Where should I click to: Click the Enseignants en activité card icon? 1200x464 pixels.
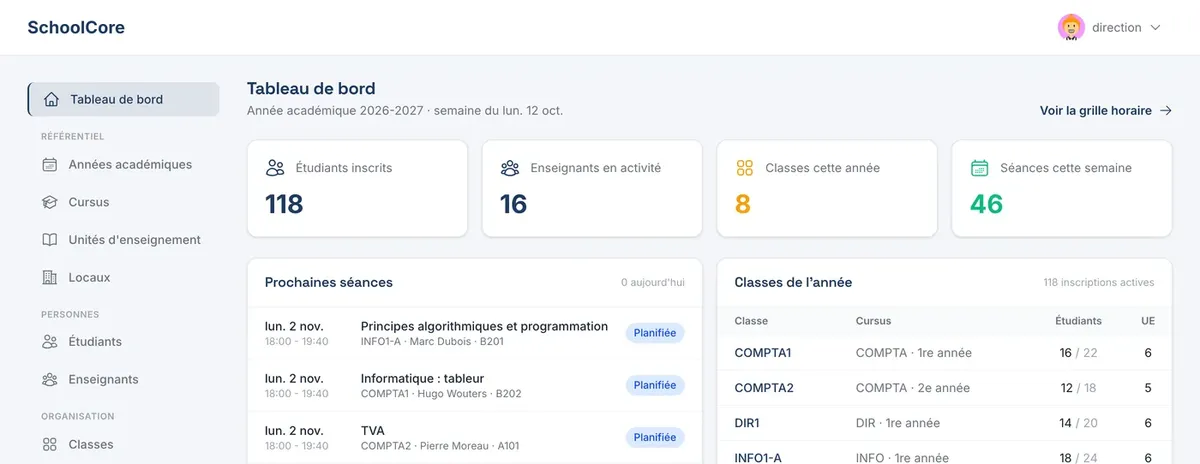(x=510, y=168)
